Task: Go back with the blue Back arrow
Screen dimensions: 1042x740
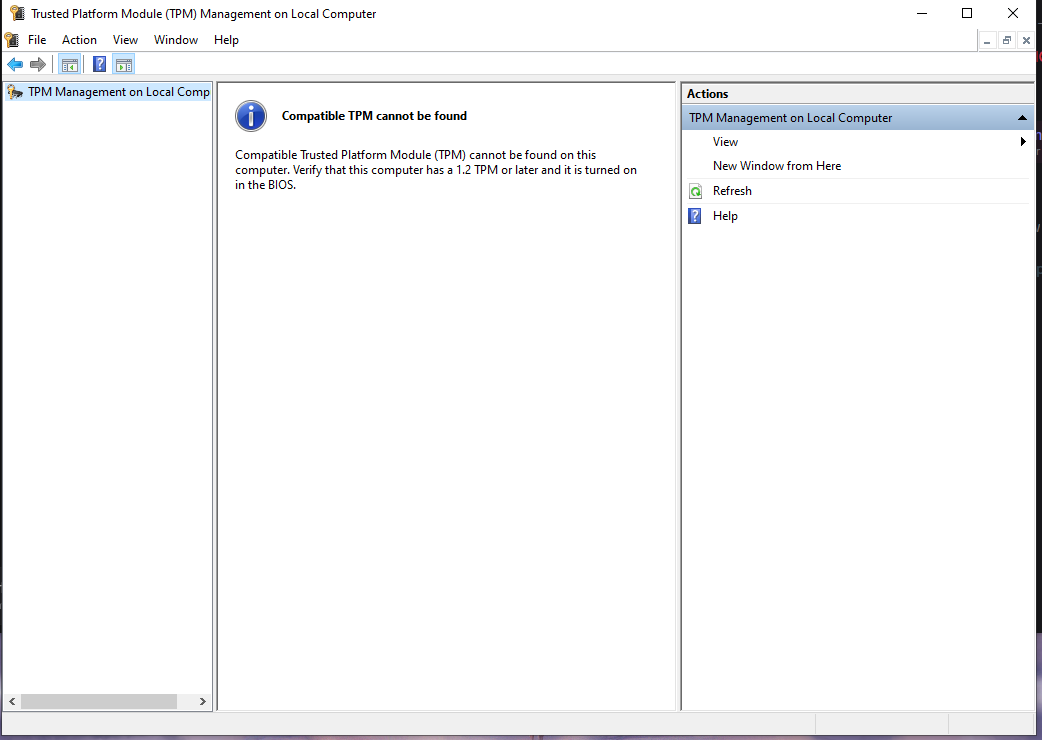Action: 15,64
